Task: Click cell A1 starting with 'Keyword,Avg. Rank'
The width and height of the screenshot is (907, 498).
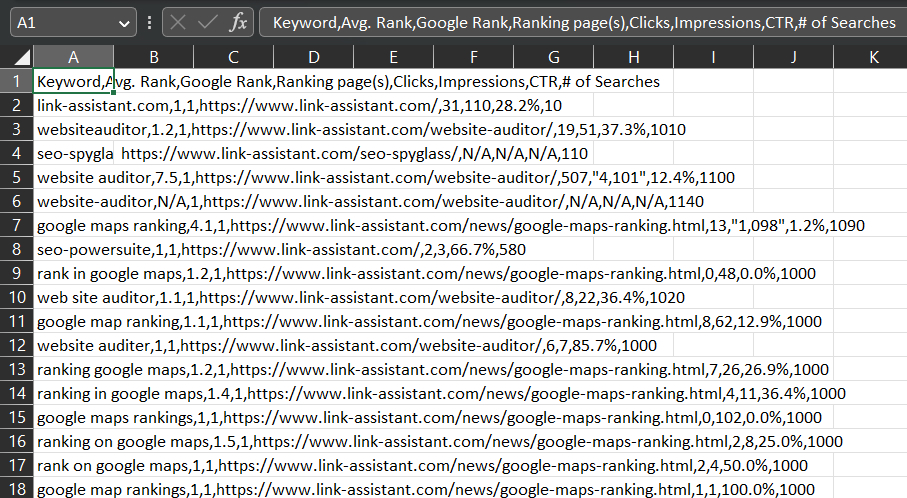Action: (73, 81)
